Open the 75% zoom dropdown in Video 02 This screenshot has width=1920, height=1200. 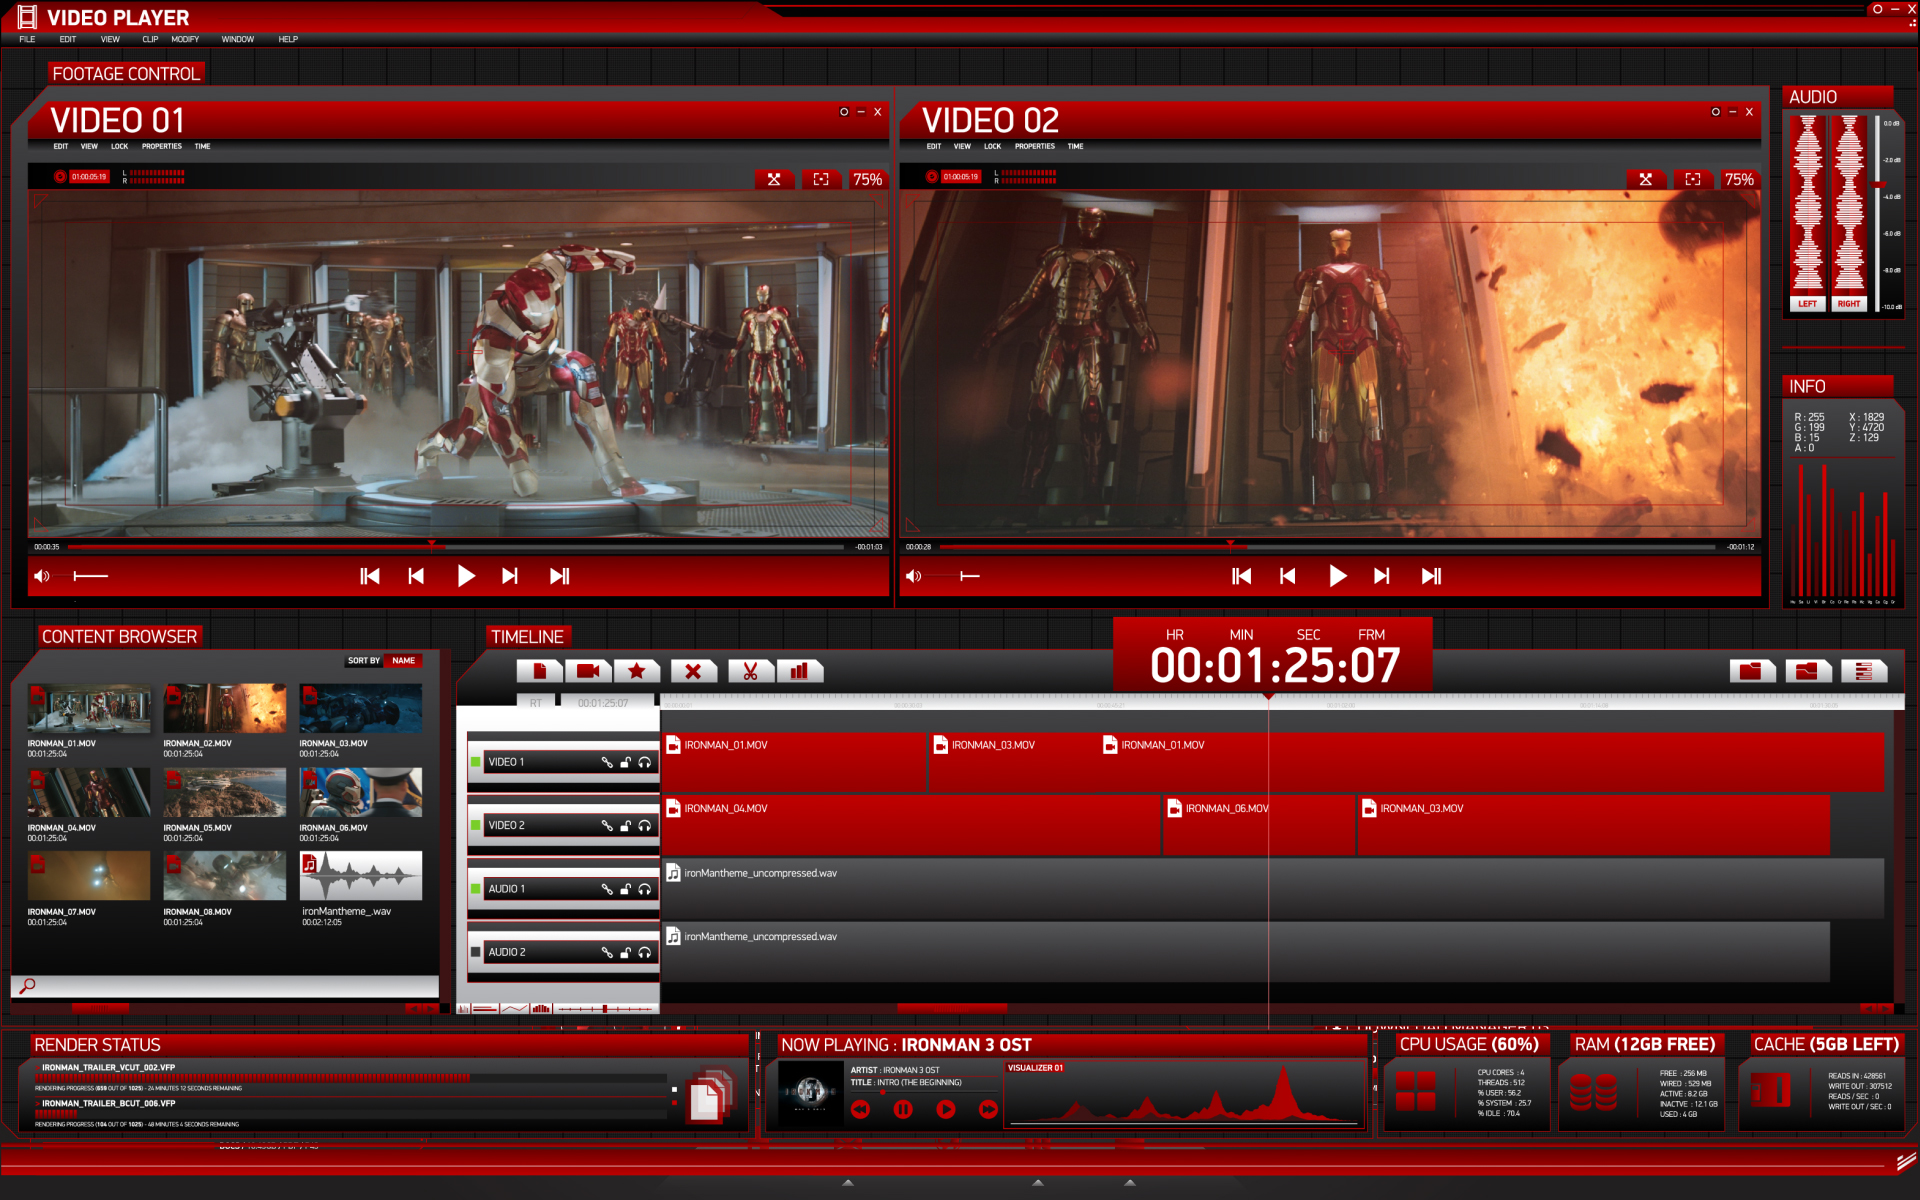[1739, 179]
